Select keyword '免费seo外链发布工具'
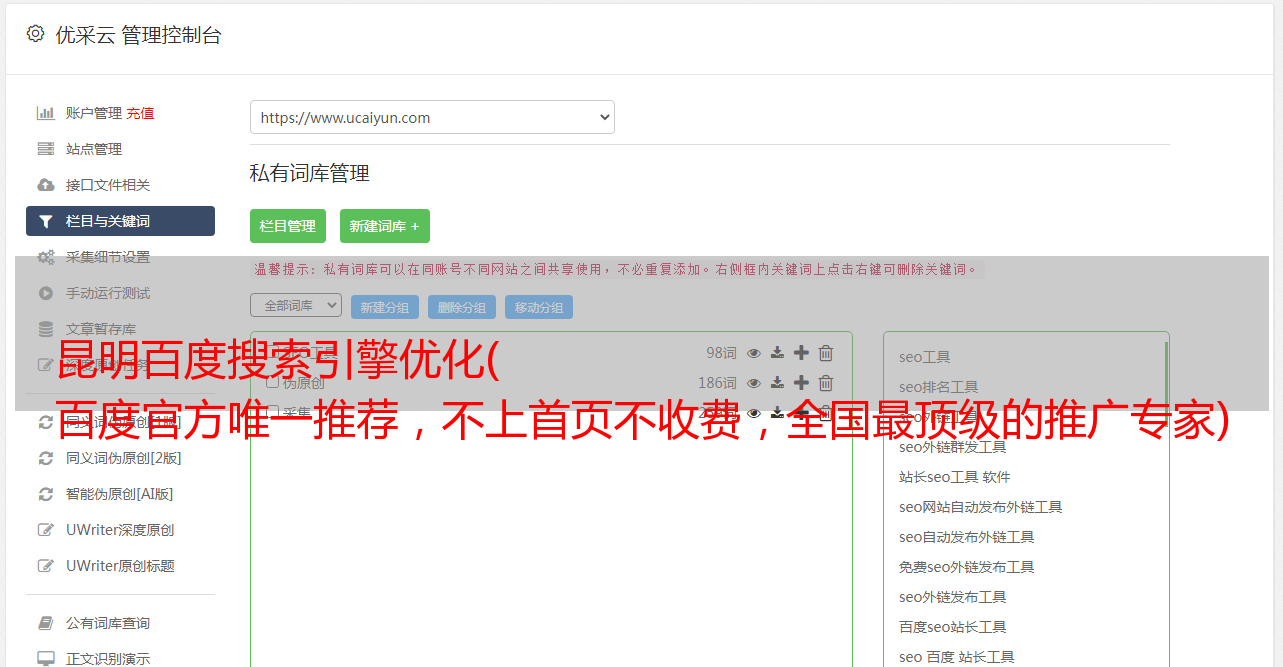This screenshot has width=1283, height=667. [966, 567]
